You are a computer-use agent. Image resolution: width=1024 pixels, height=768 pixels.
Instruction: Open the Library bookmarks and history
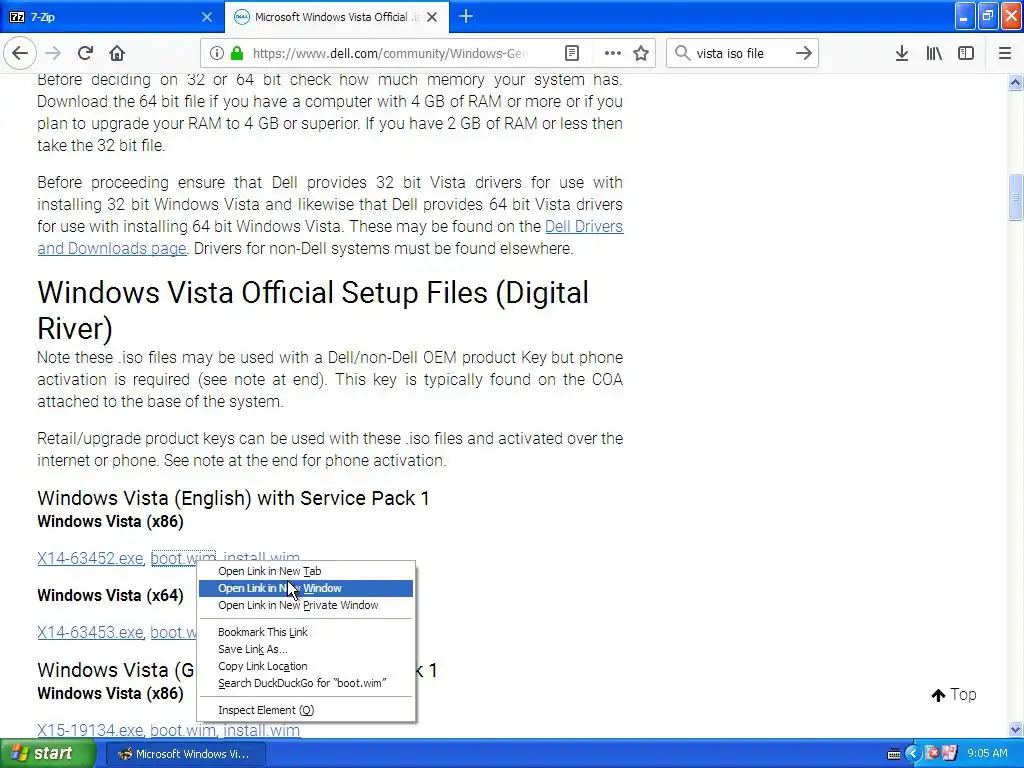934,53
